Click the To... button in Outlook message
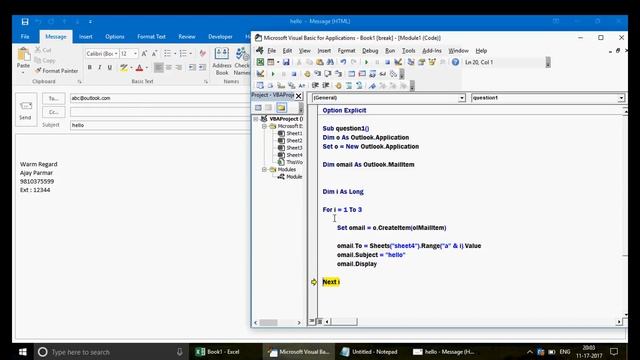 pos(53,98)
